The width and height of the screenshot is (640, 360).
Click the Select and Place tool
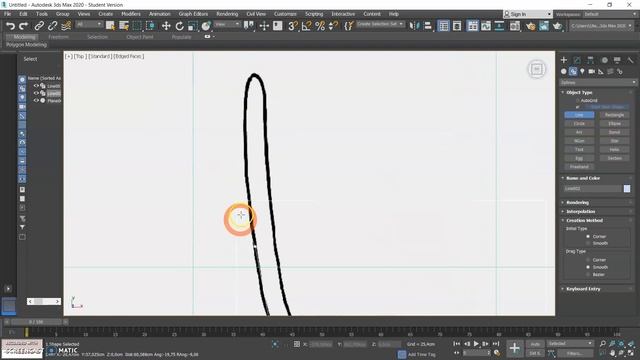[x=206, y=26]
